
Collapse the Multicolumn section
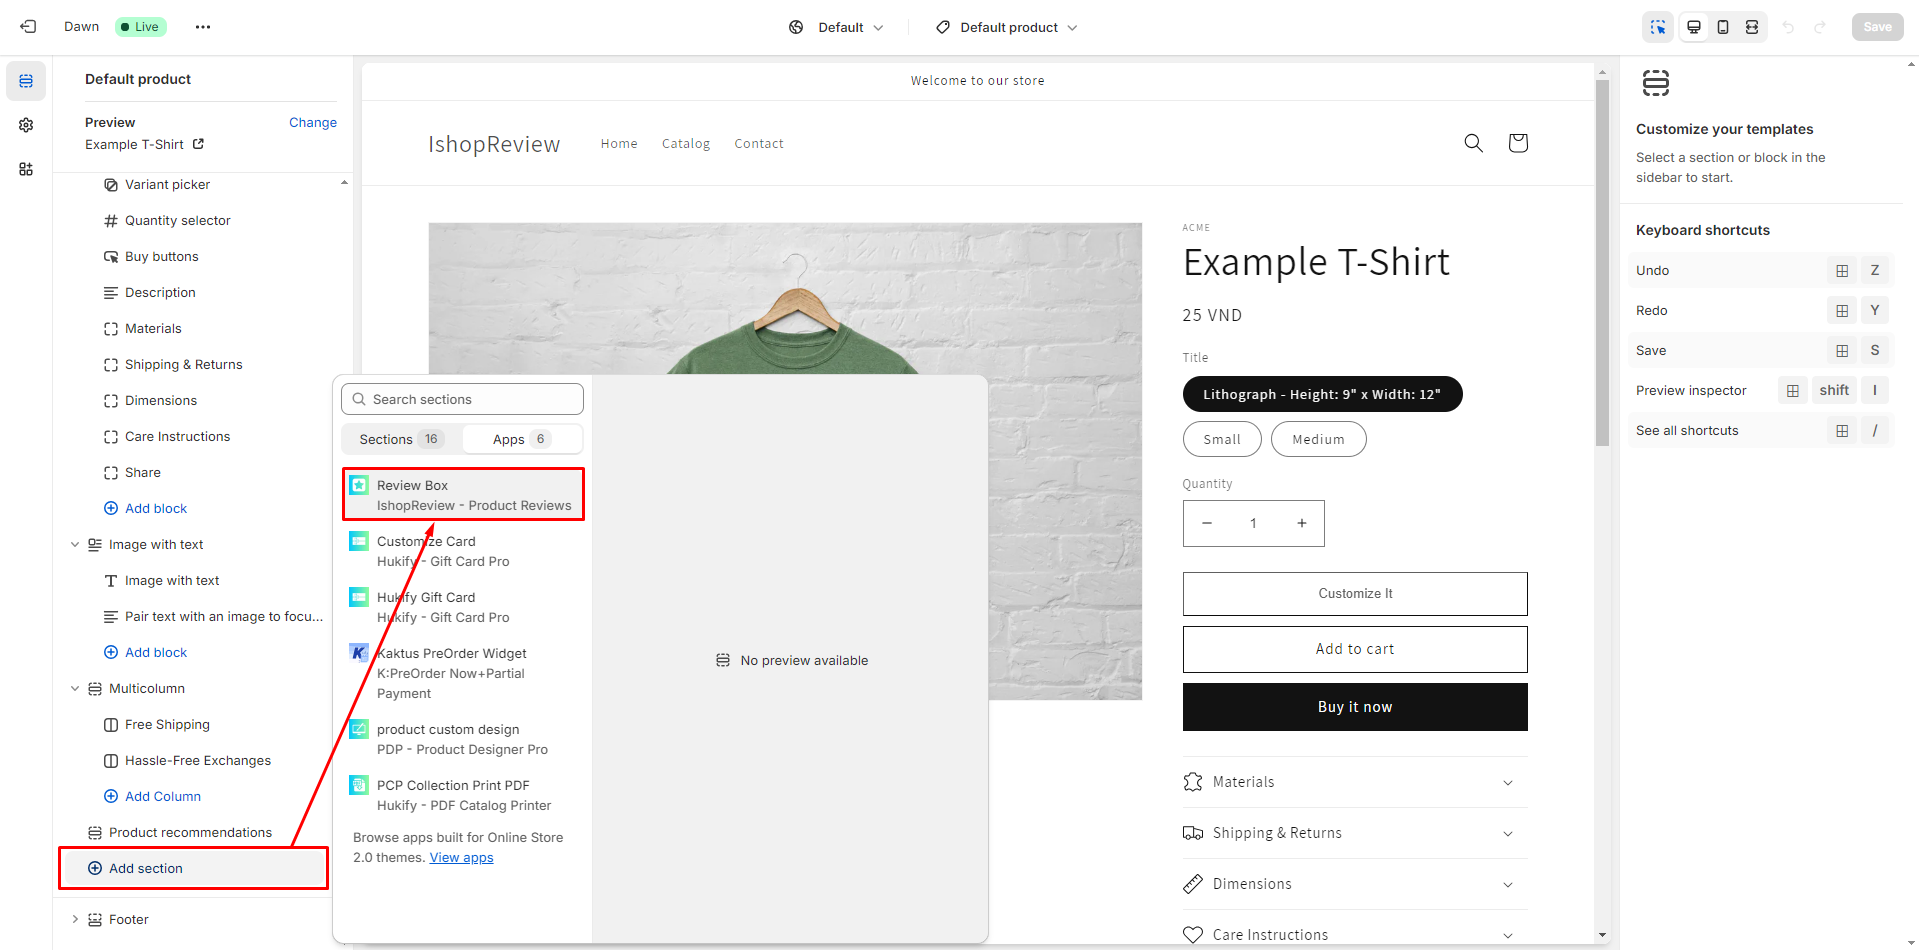click(75, 689)
